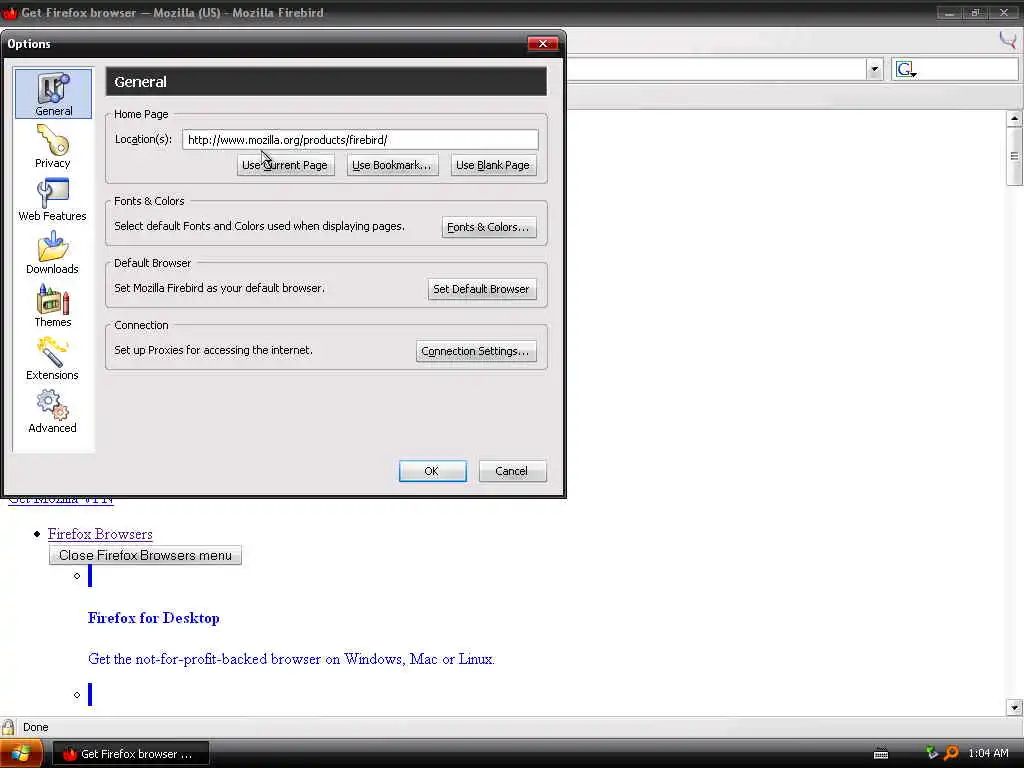Click the Done status bar text
The image size is (1024, 768).
click(36, 727)
